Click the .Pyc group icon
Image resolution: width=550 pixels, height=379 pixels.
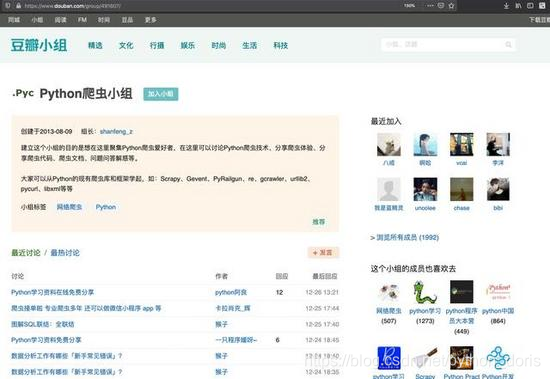(x=23, y=93)
